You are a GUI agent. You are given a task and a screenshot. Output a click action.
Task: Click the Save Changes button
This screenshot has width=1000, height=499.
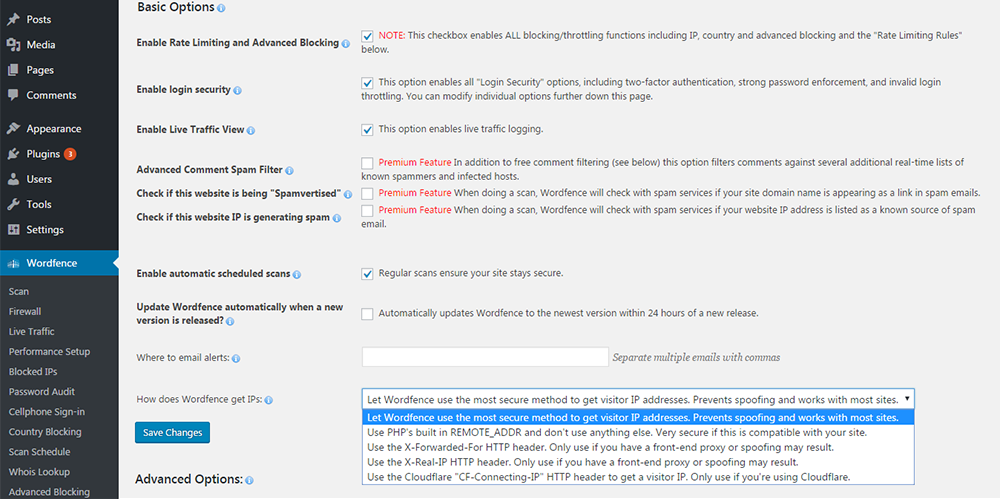click(172, 433)
